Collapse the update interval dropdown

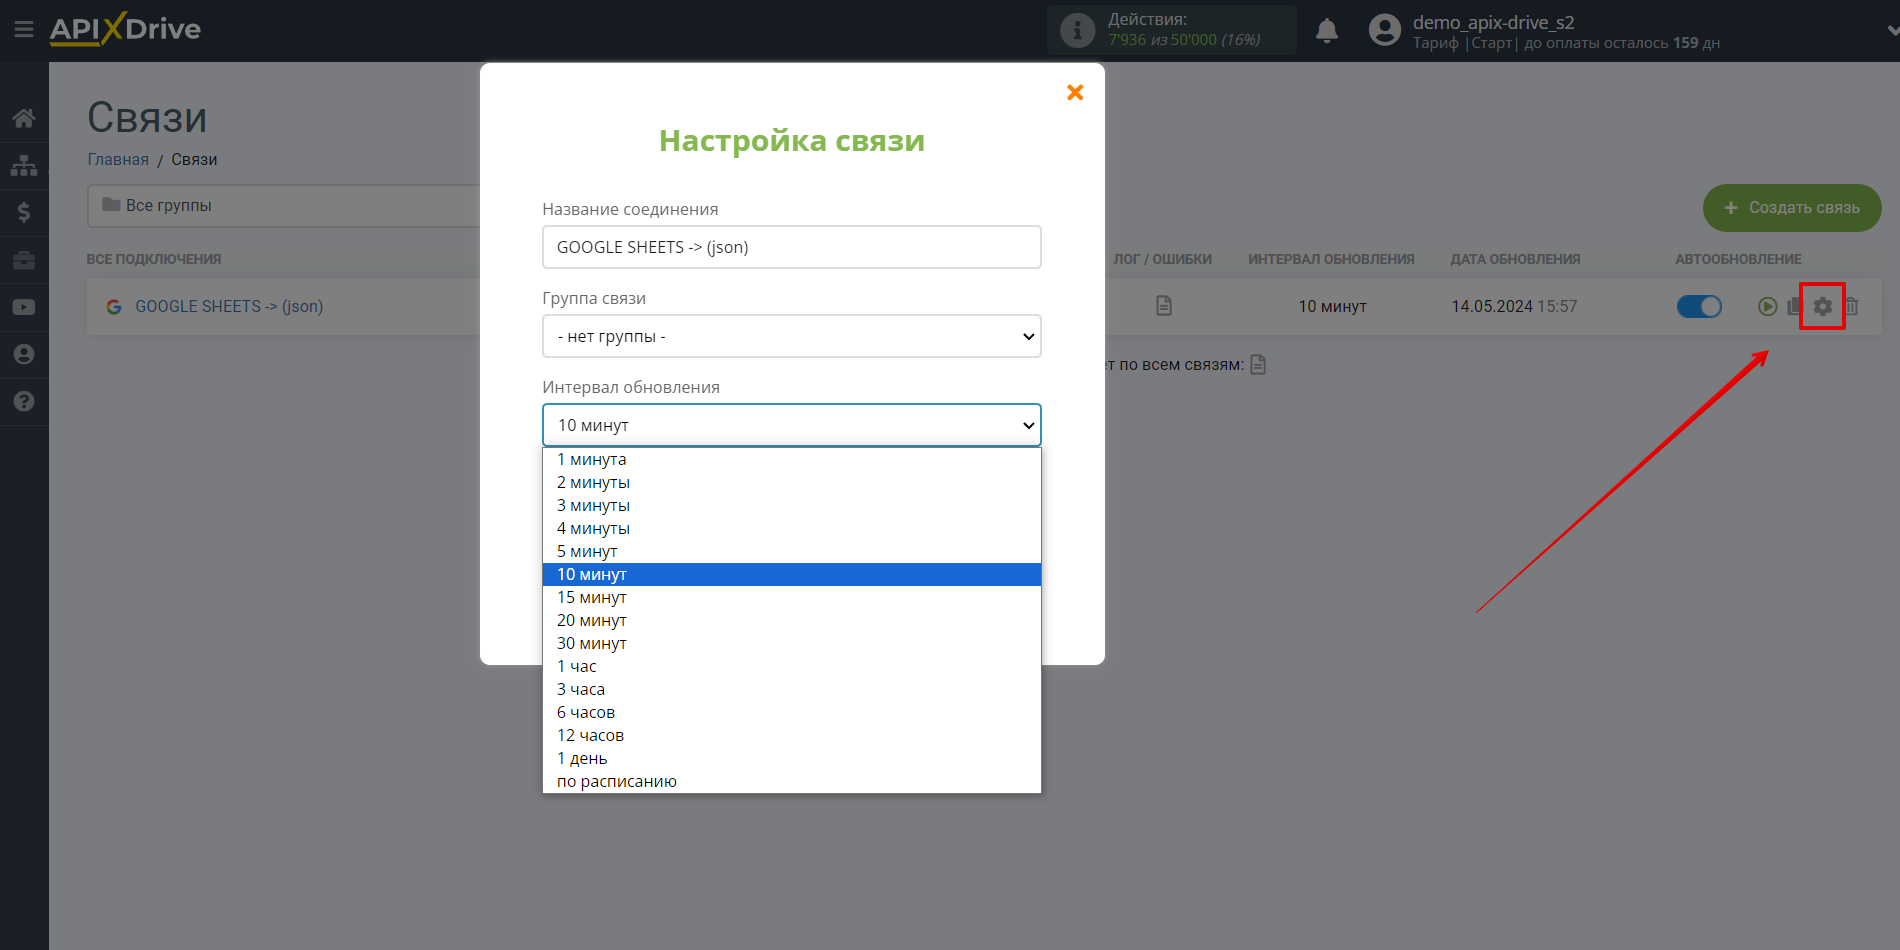point(792,425)
